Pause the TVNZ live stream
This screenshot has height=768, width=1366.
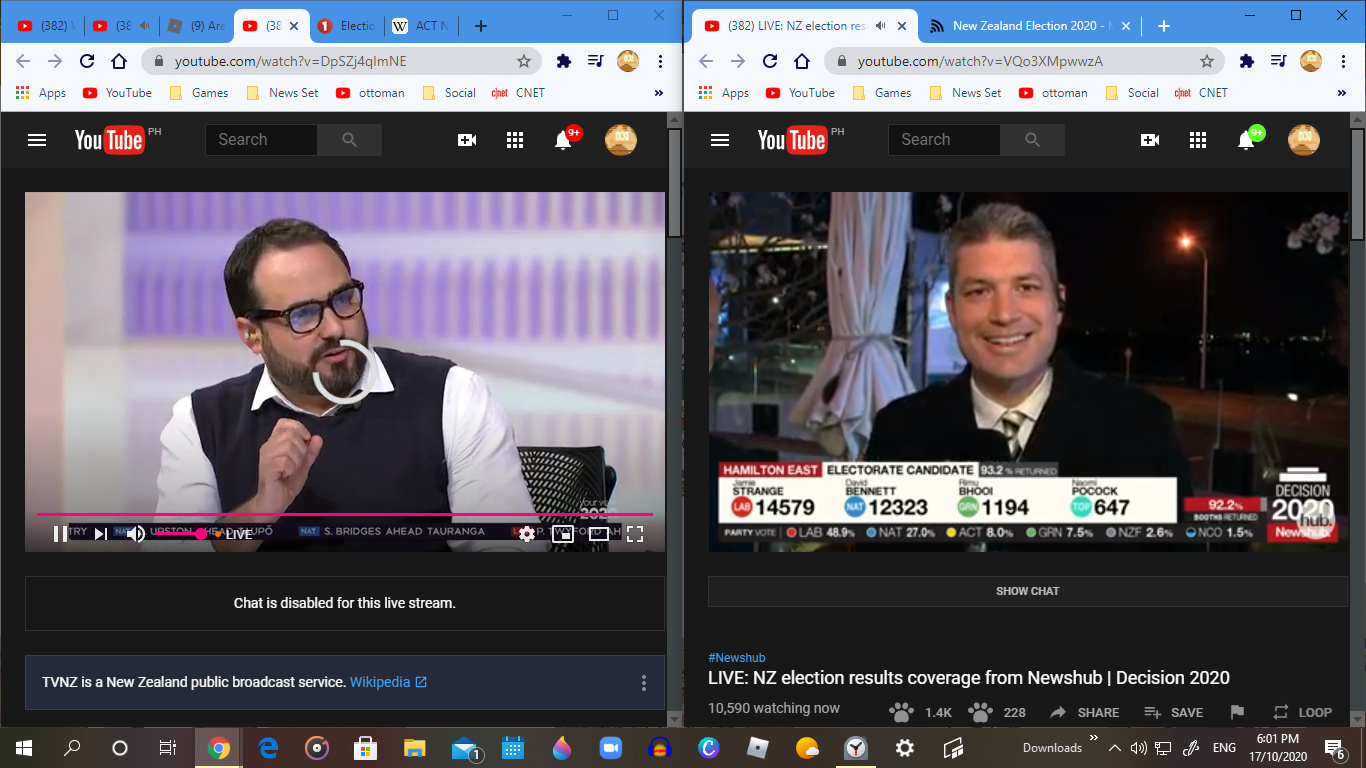pos(60,534)
